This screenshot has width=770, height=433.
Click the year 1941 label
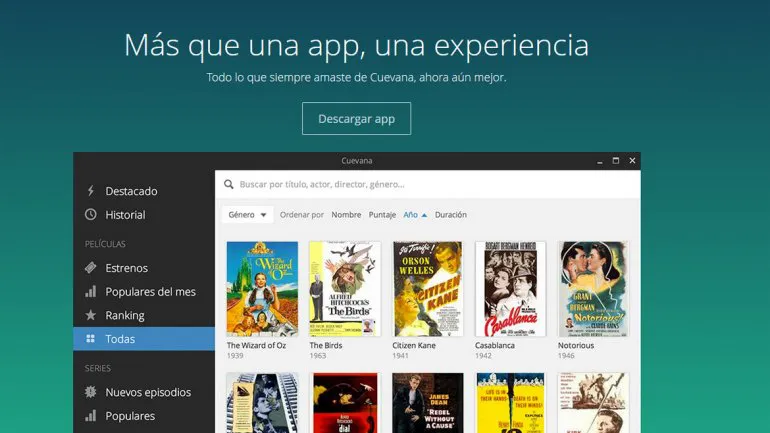coord(400,355)
